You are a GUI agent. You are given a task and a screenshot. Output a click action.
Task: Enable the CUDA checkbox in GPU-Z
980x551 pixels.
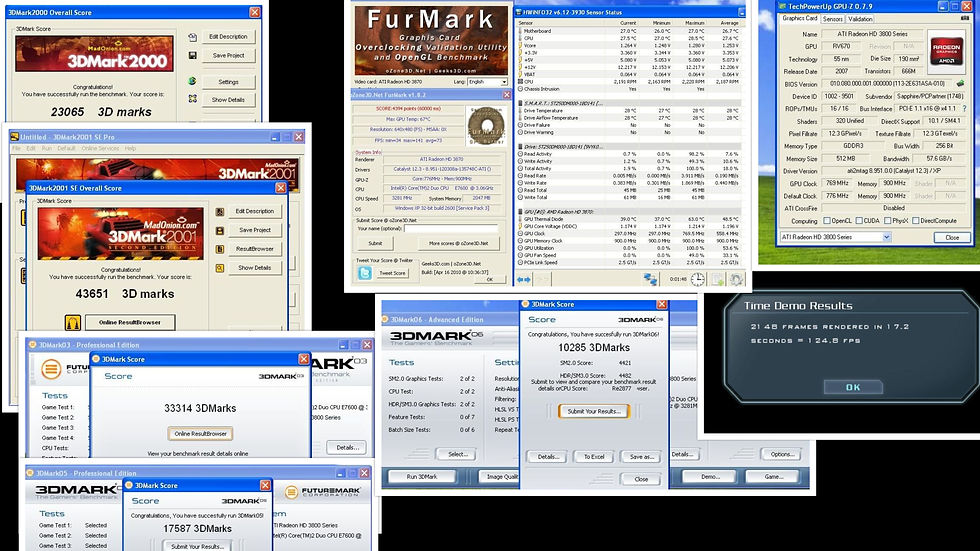pos(859,221)
